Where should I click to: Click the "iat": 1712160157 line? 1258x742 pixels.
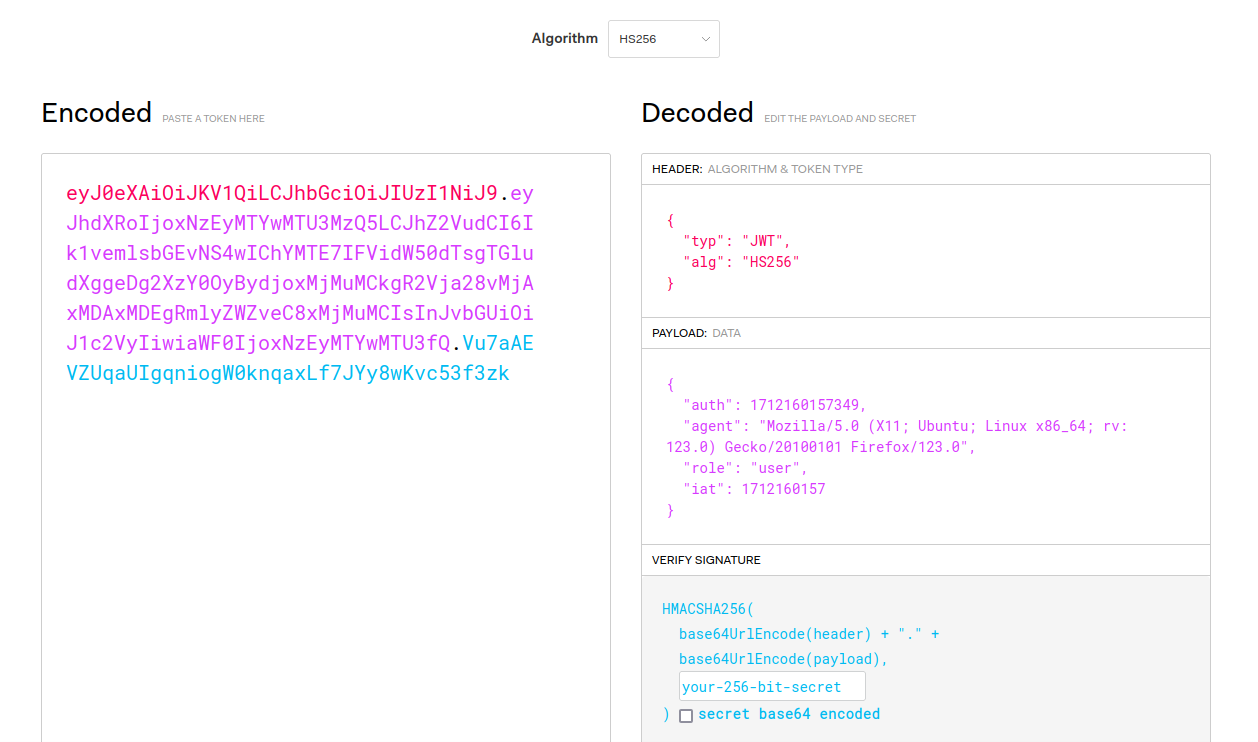pyautogui.click(x=754, y=489)
